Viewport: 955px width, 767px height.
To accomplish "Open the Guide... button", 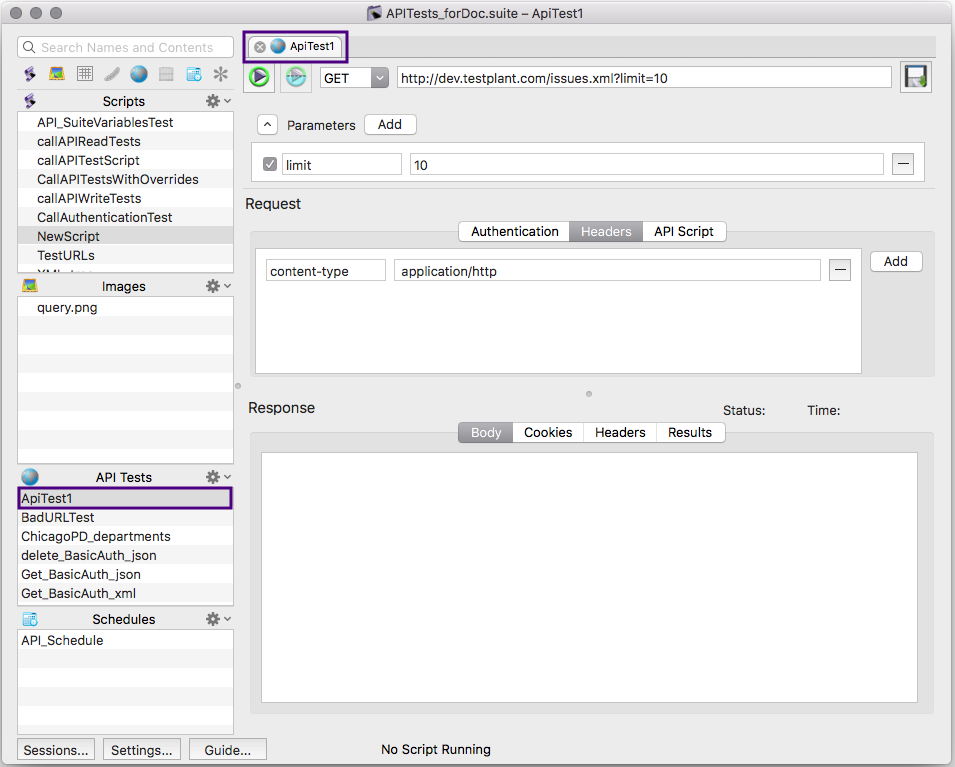I will [228, 750].
